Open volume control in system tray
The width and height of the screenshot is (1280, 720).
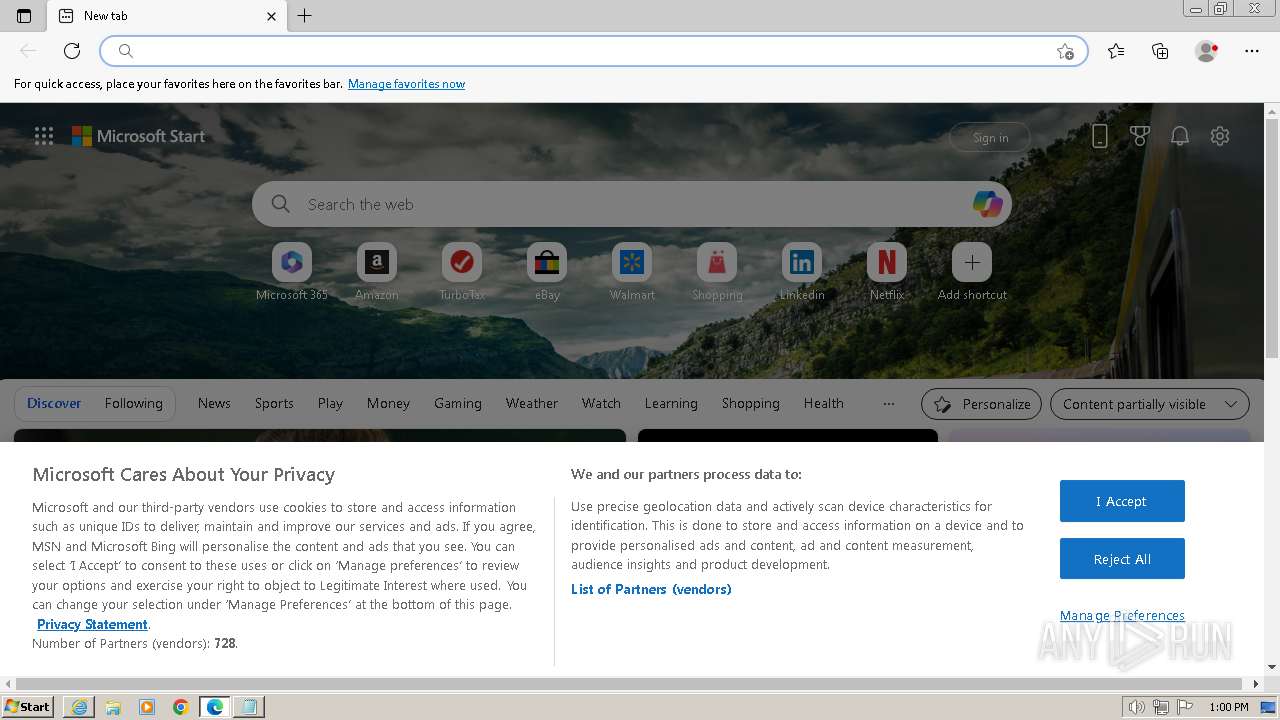click(1137, 707)
